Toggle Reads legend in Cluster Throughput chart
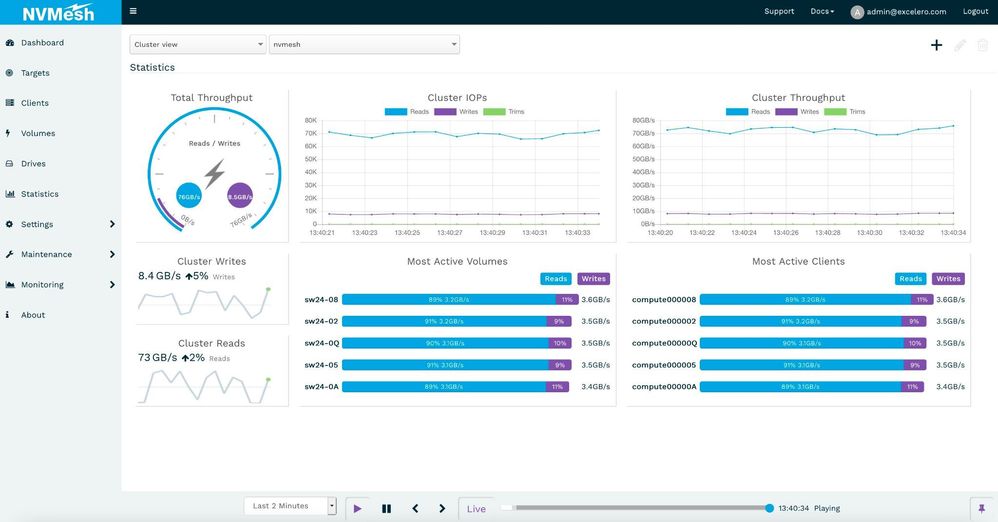Screen dimensions: 998x522 coord(748,111)
